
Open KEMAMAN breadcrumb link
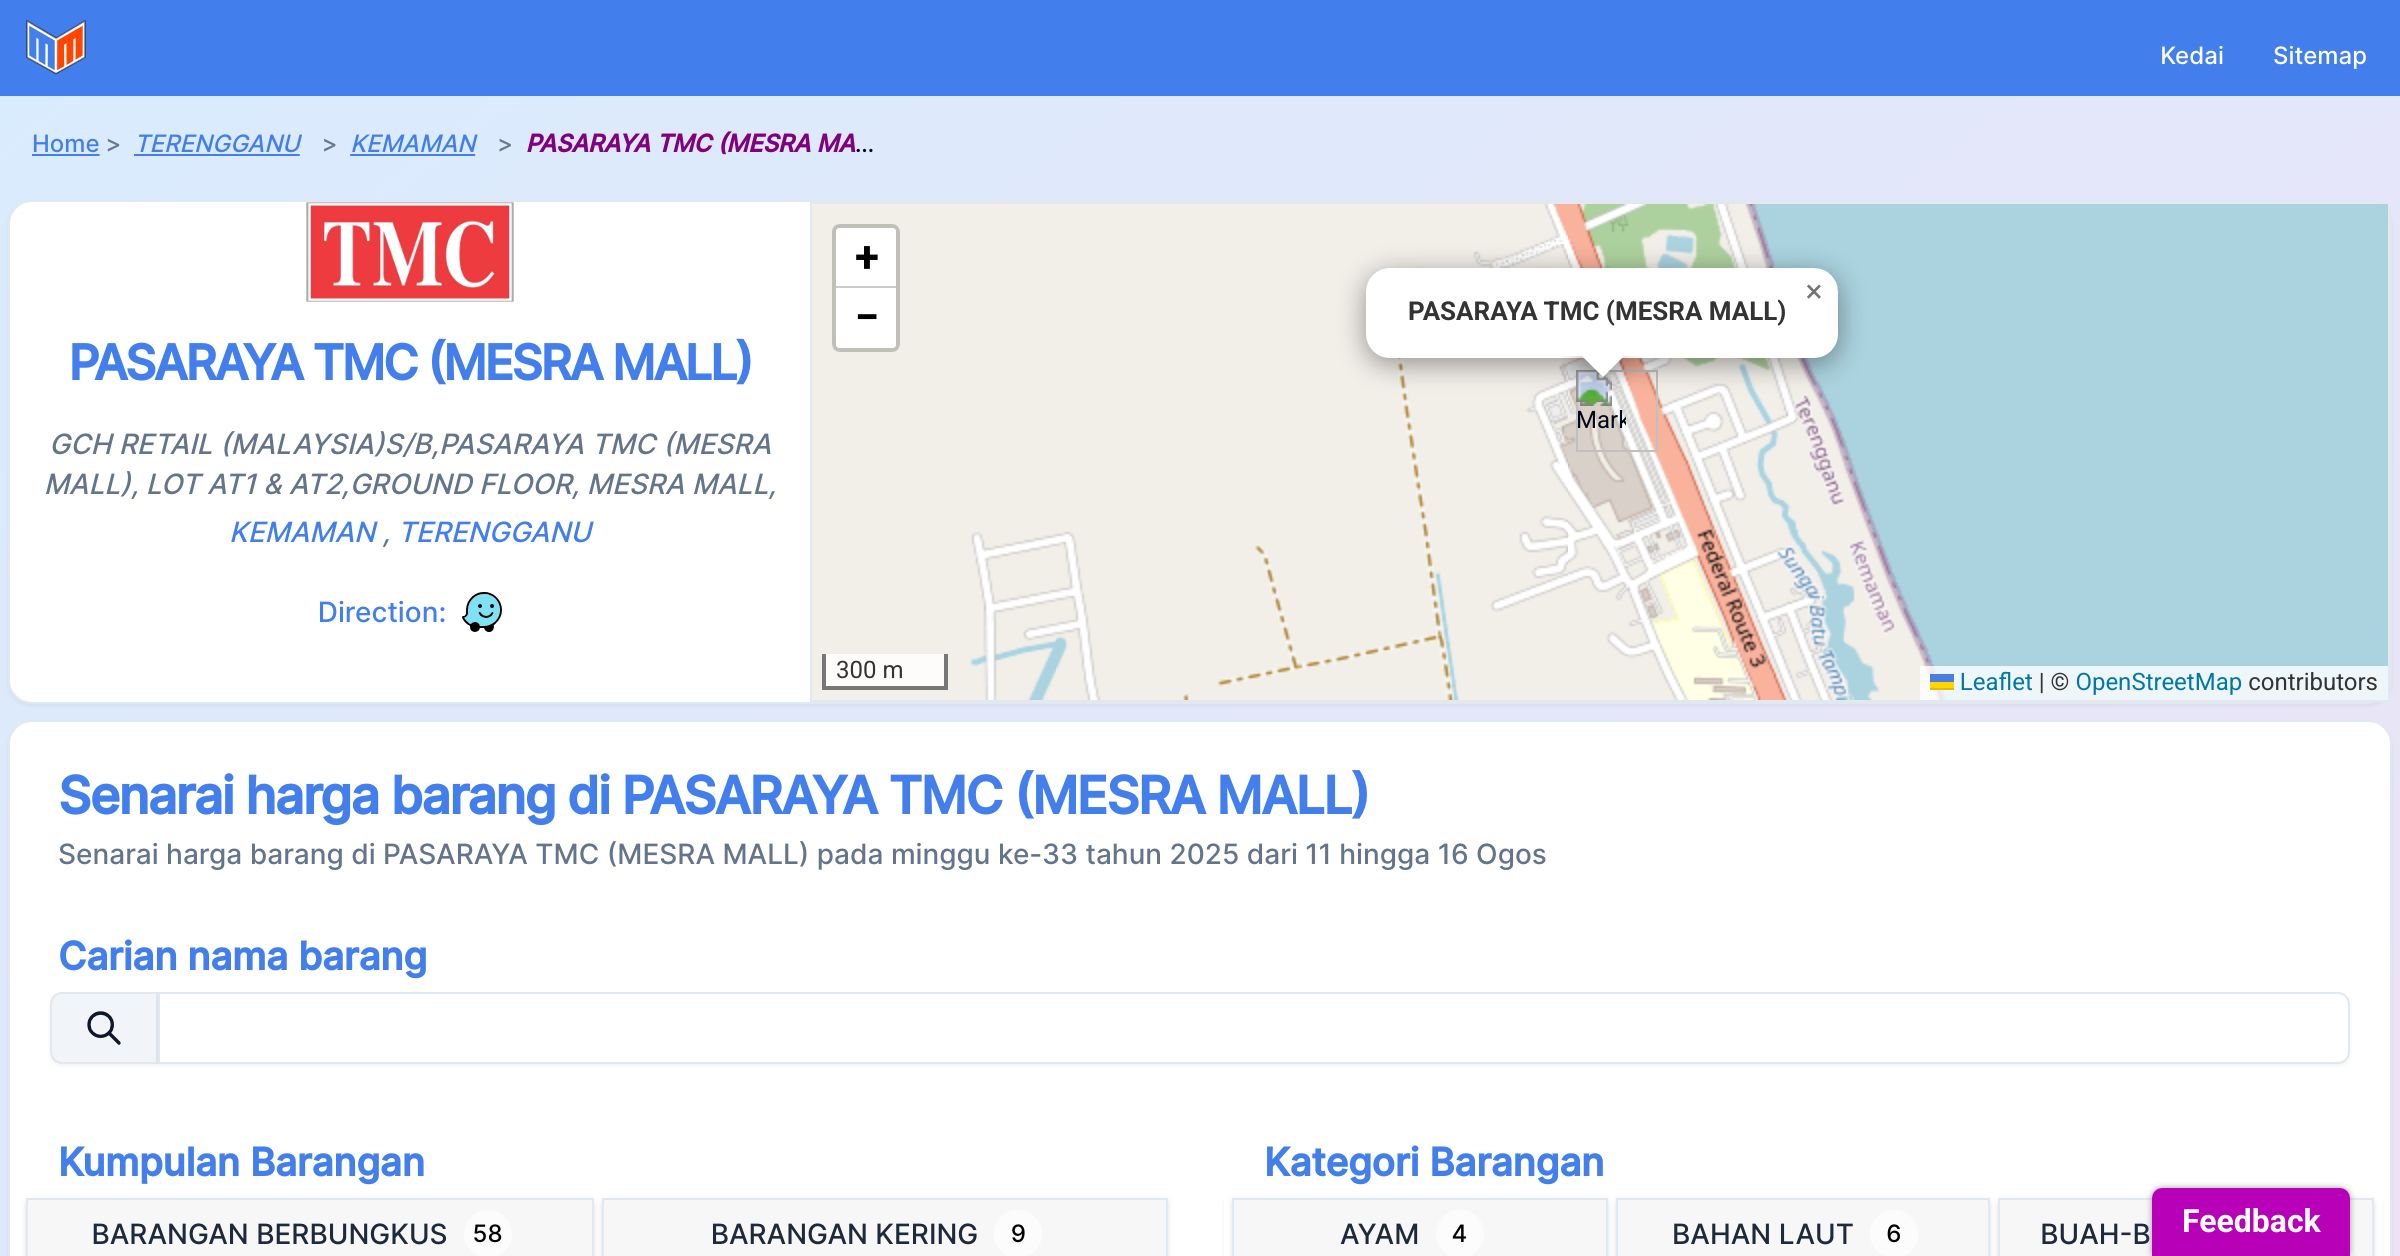click(x=413, y=144)
